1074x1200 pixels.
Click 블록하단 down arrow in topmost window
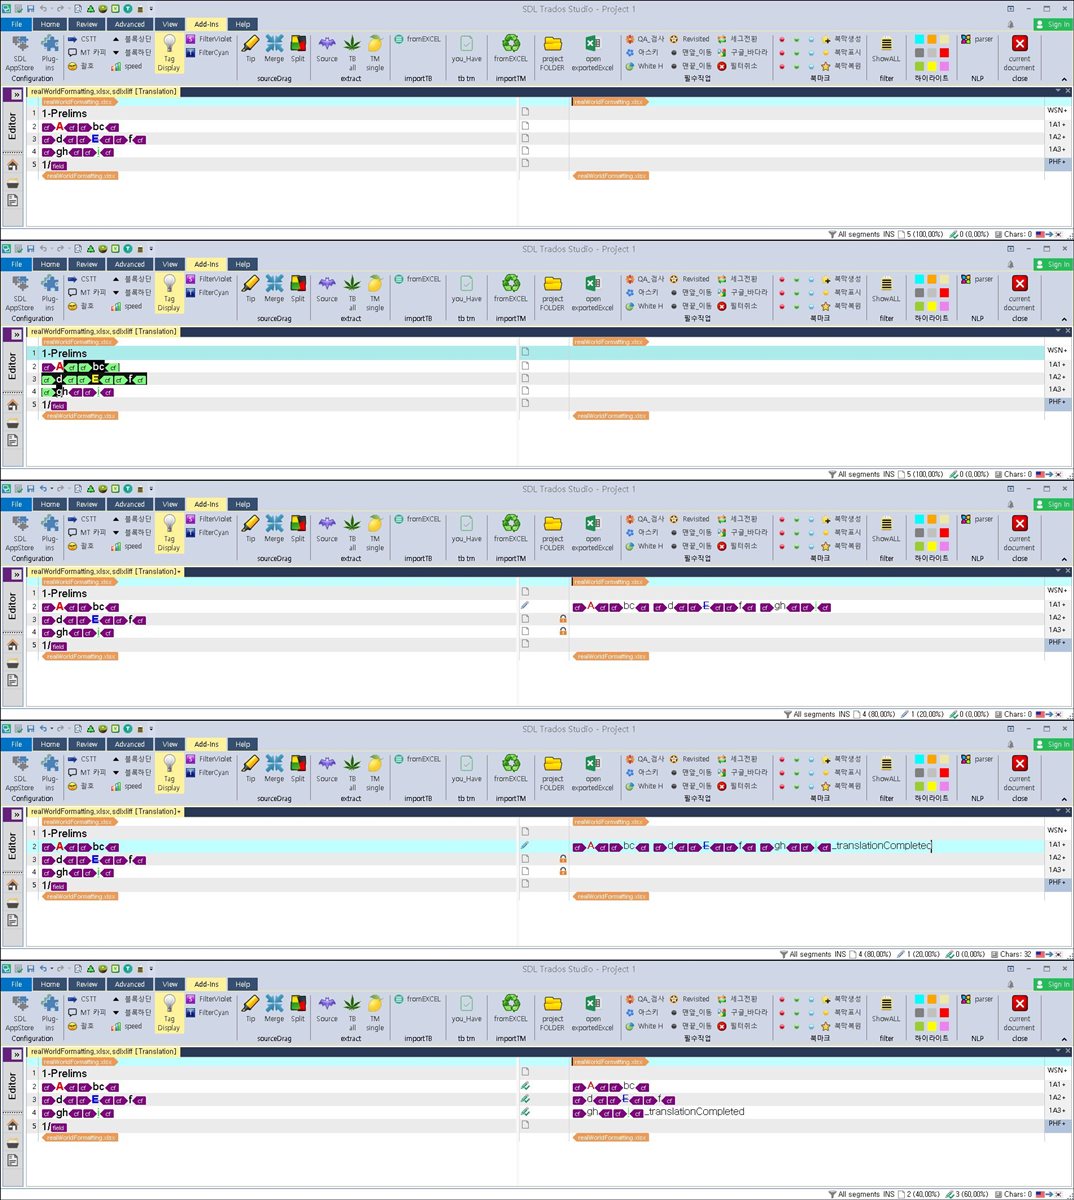pos(131,53)
